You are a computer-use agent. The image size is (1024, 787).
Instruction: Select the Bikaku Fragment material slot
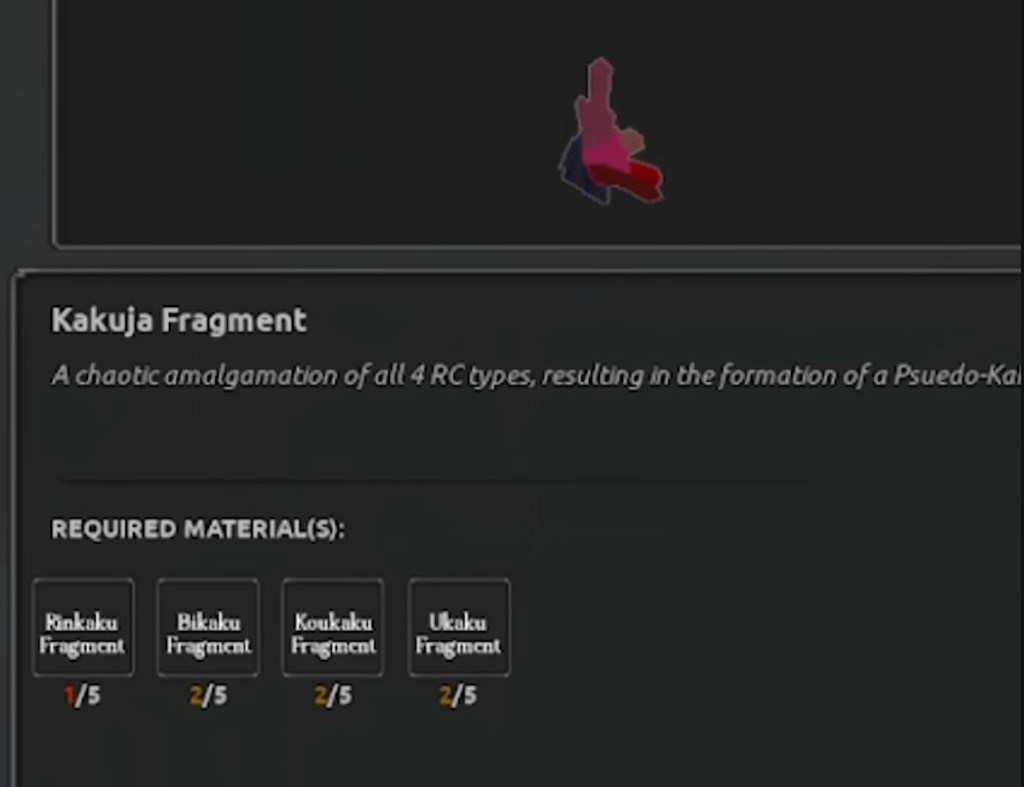pyautogui.click(x=208, y=627)
